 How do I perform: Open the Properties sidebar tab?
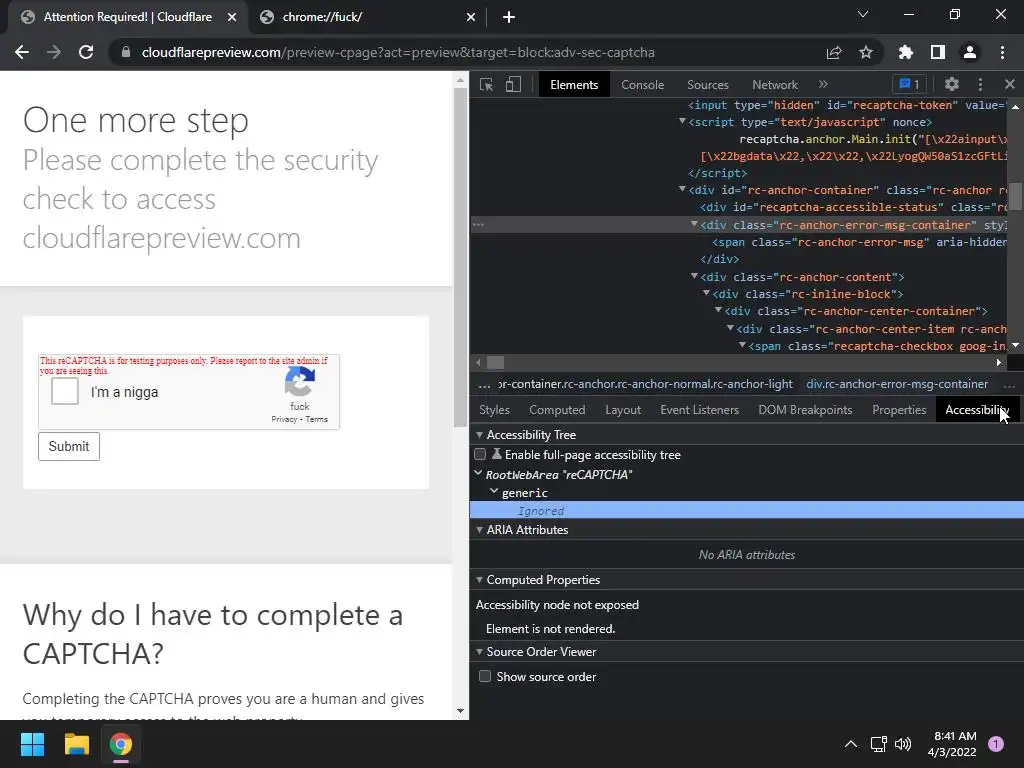[x=899, y=409]
